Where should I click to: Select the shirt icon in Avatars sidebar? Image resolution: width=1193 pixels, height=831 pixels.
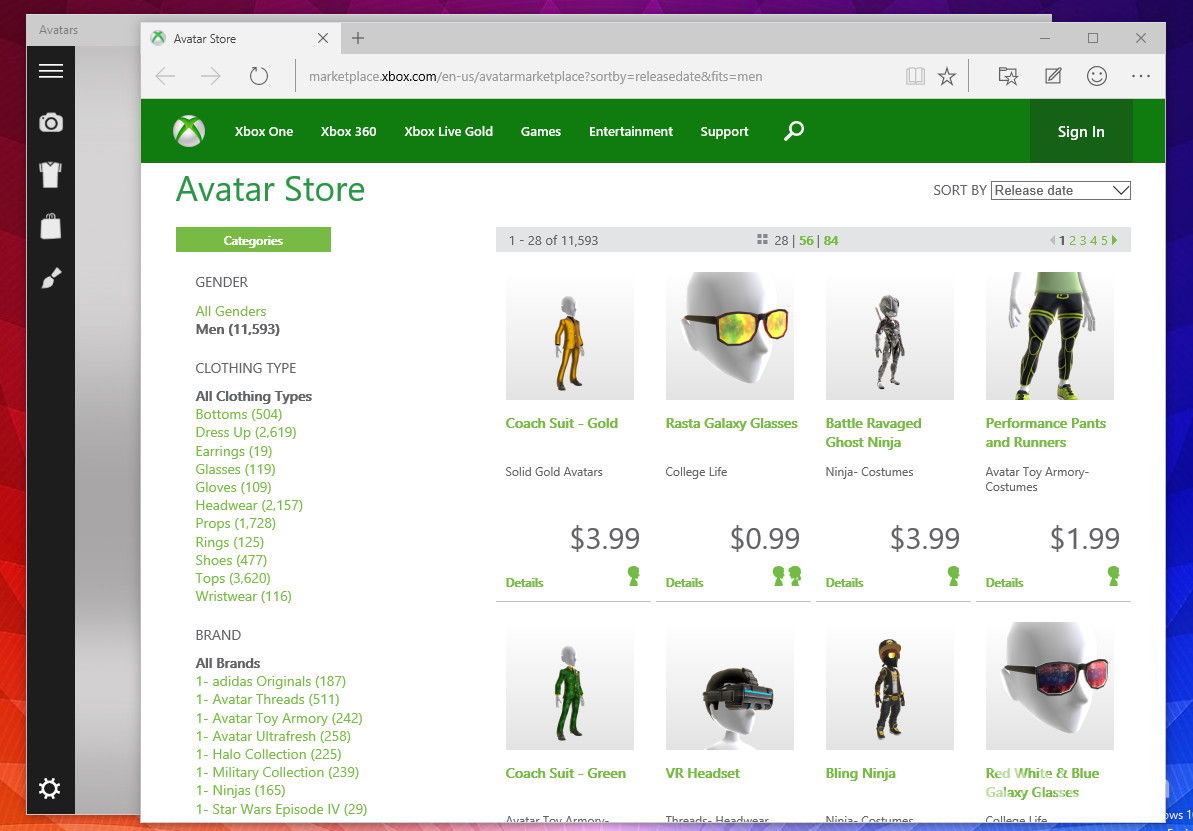(x=51, y=174)
